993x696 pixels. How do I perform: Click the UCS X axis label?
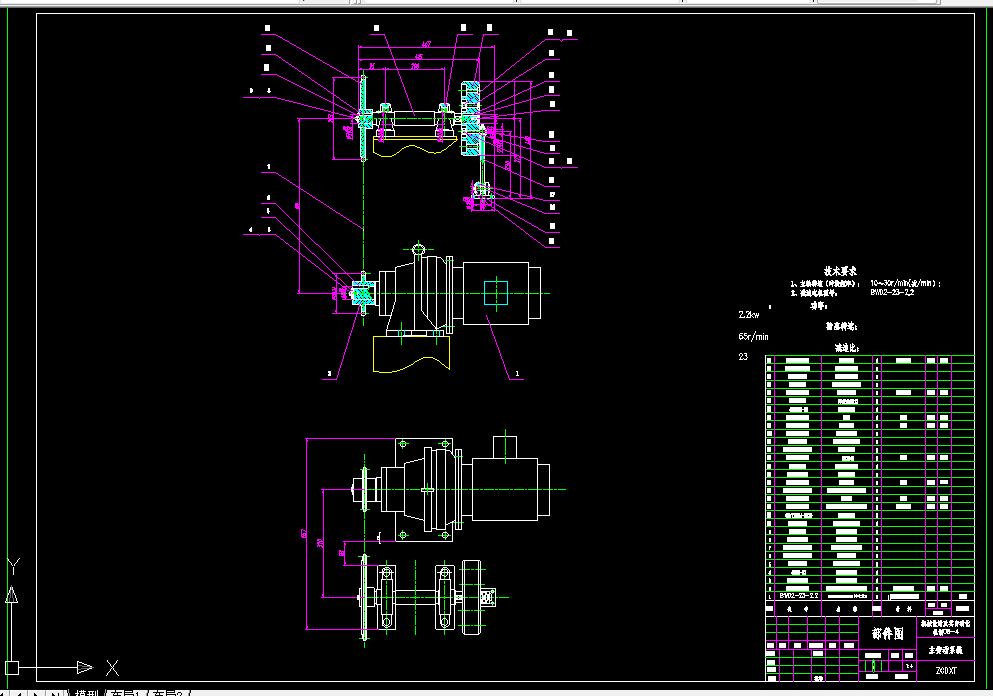tap(112, 668)
